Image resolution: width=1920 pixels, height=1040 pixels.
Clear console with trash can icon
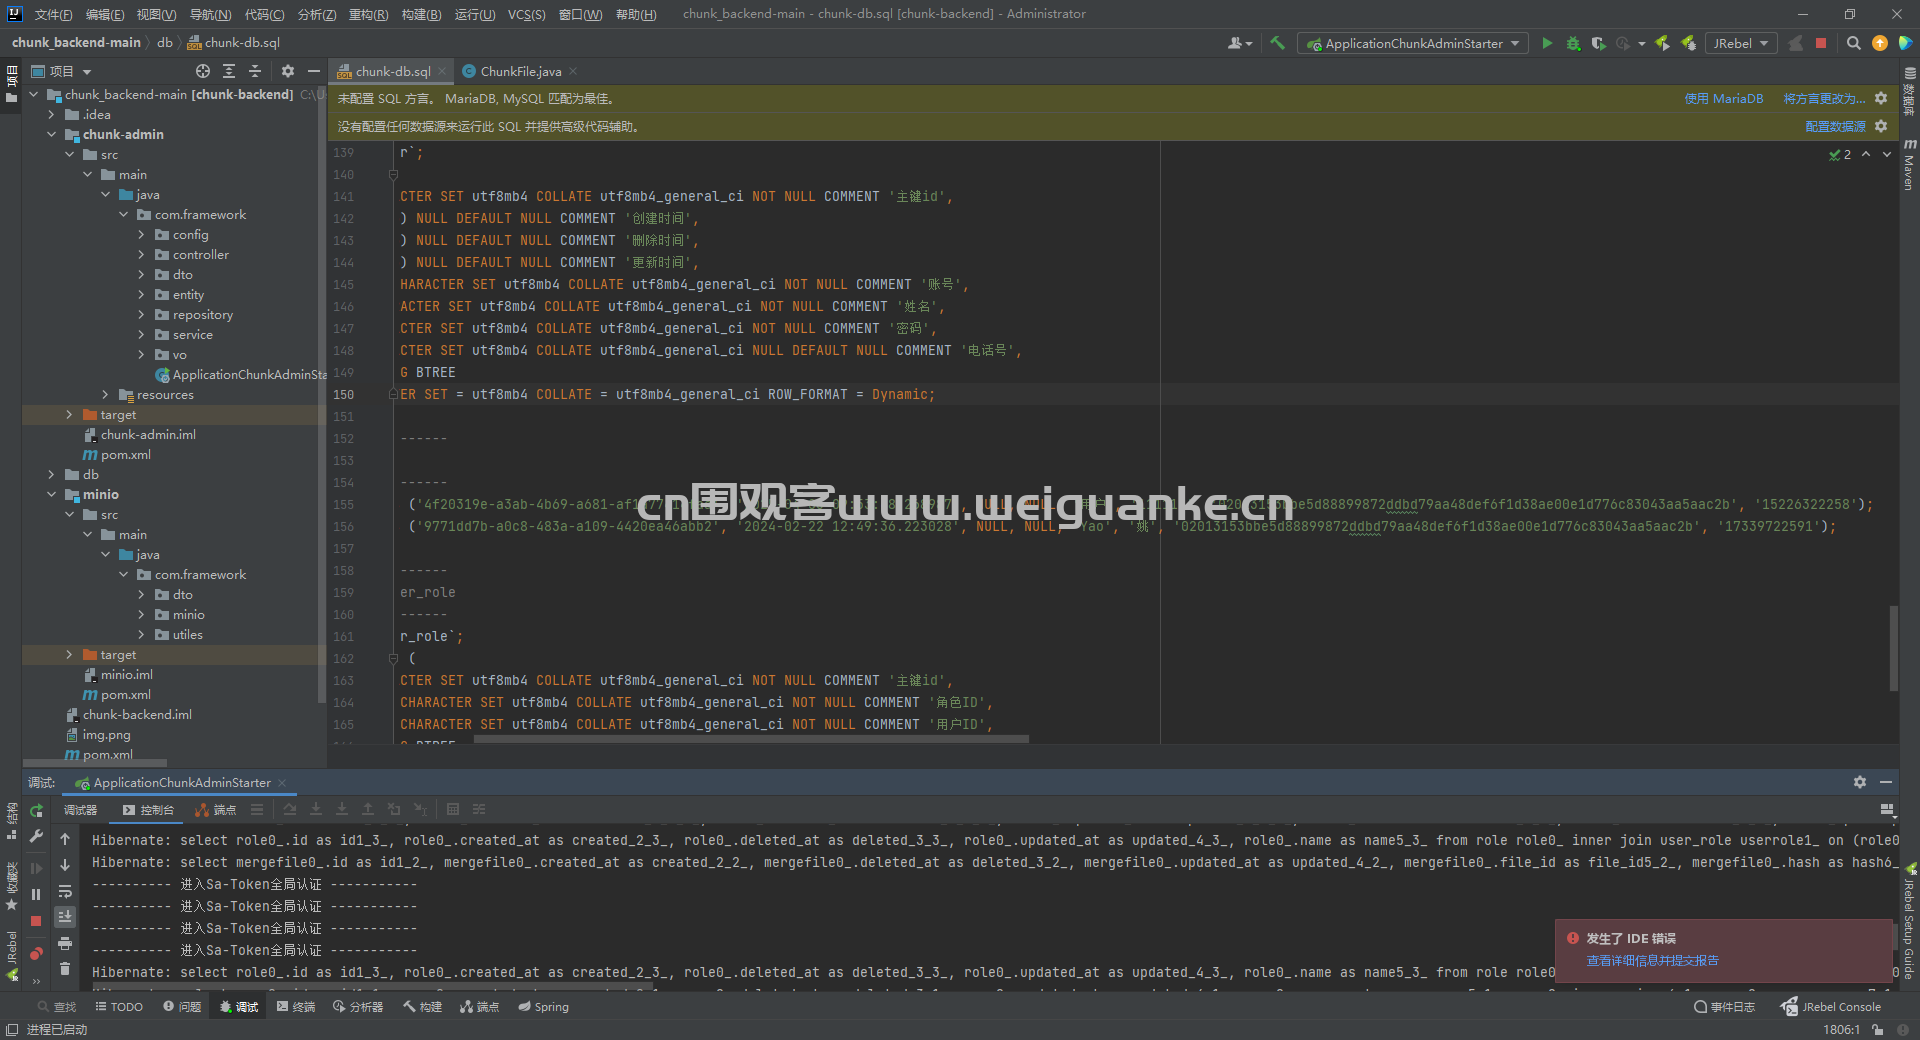[65, 968]
